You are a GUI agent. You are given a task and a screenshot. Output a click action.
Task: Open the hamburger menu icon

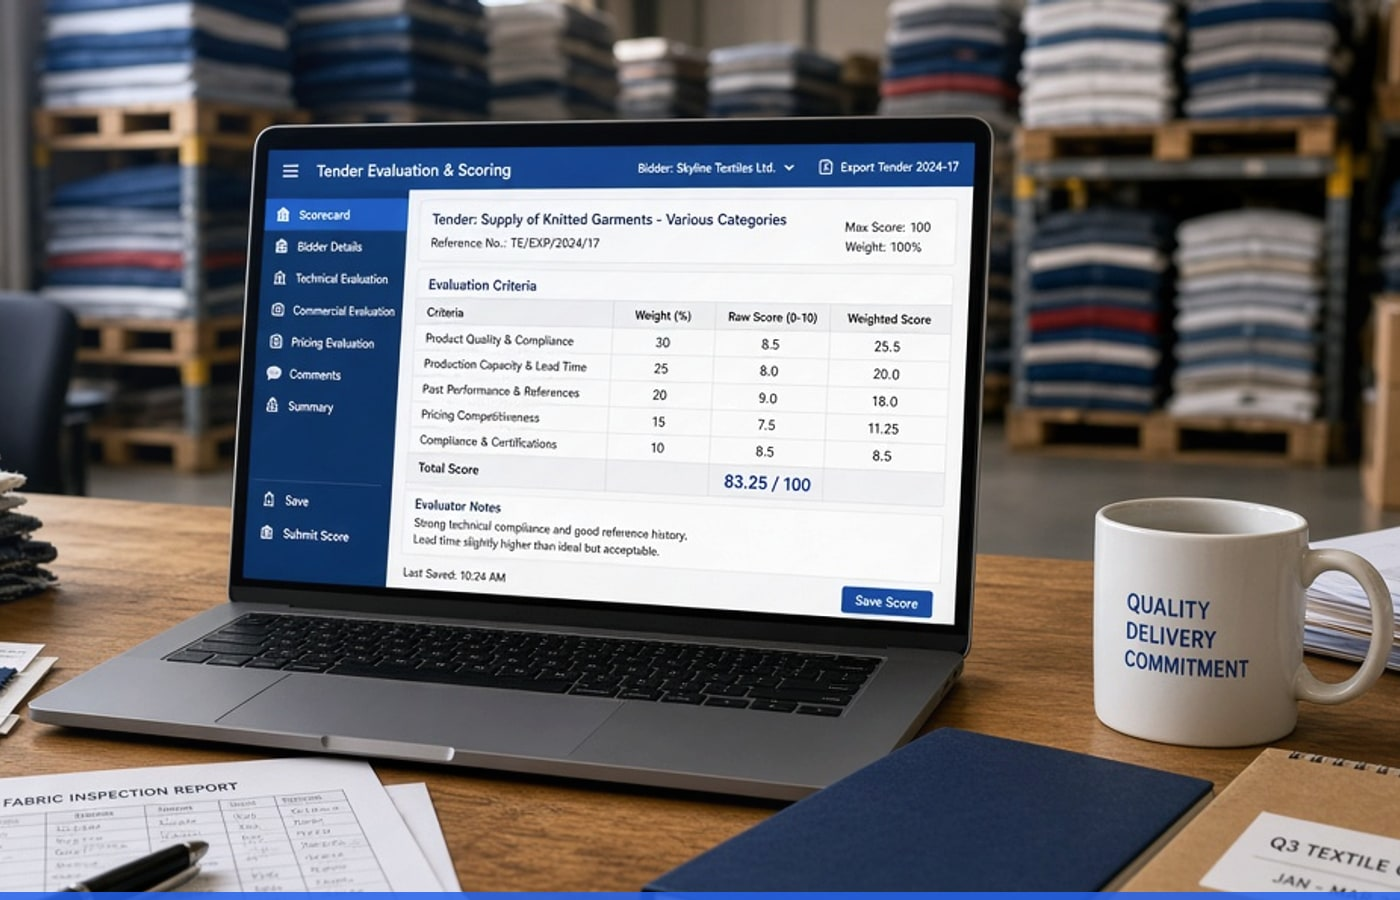[290, 171]
